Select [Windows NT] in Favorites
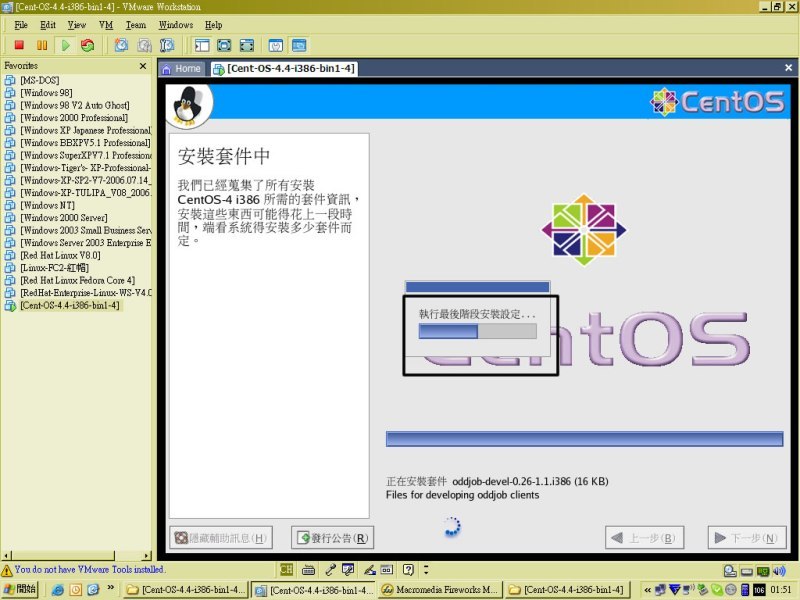 pyautogui.click(x=47, y=205)
